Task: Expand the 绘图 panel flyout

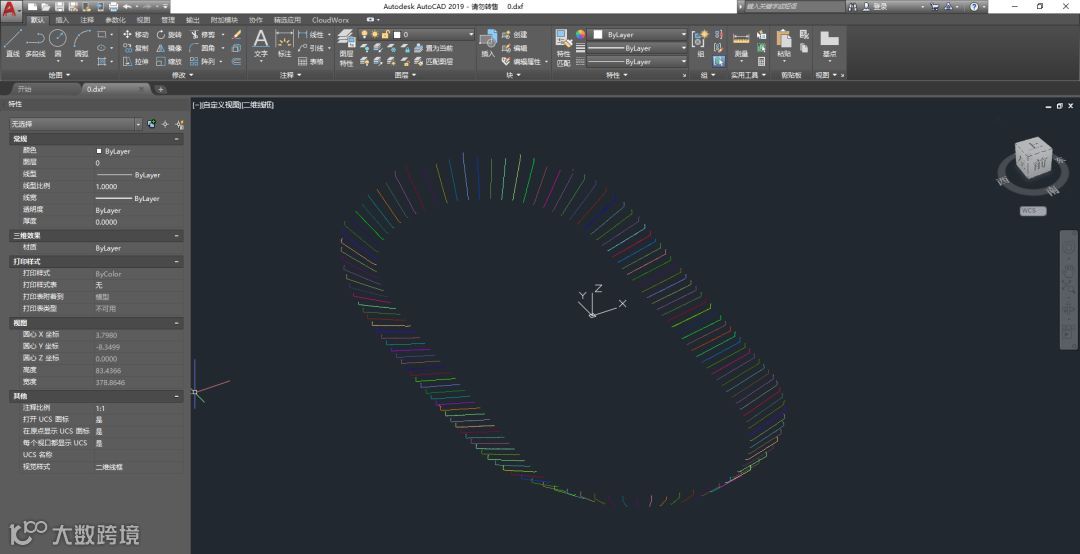Action: (x=59, y=75)
